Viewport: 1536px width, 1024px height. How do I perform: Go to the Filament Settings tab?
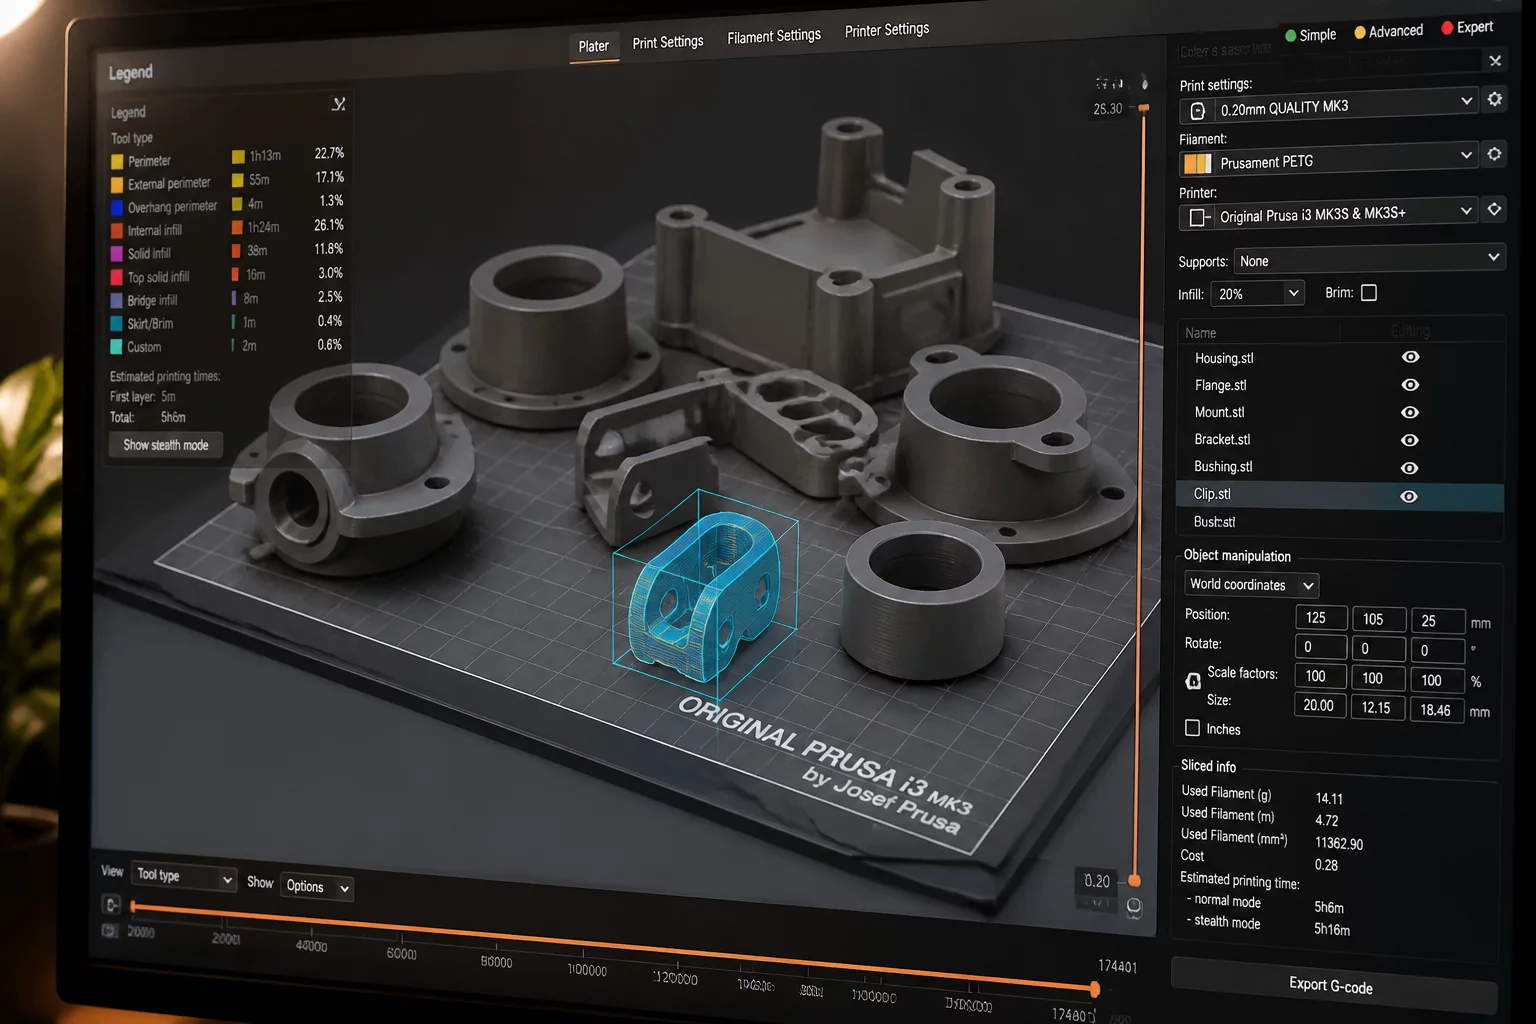tap(774, 36)
